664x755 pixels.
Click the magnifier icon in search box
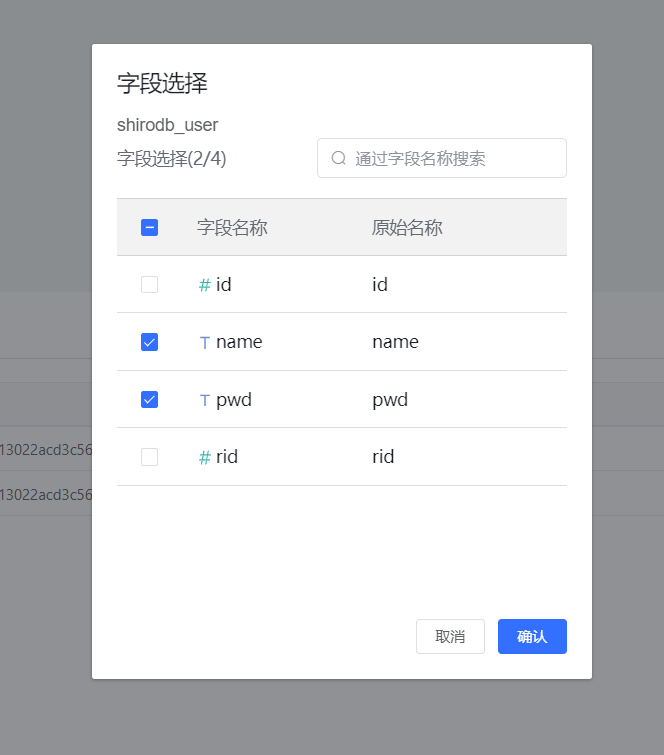(x=339, y=158)
